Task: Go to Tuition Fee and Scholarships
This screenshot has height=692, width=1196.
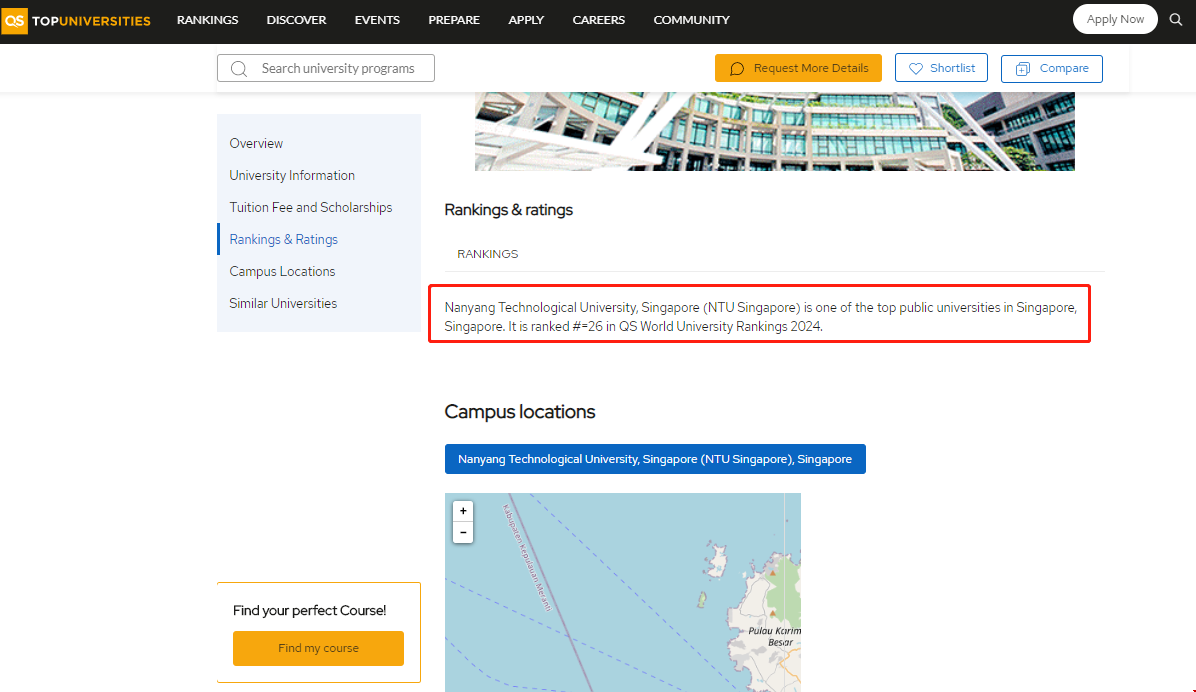Action: pyautogui.click(x=310, y=207)
